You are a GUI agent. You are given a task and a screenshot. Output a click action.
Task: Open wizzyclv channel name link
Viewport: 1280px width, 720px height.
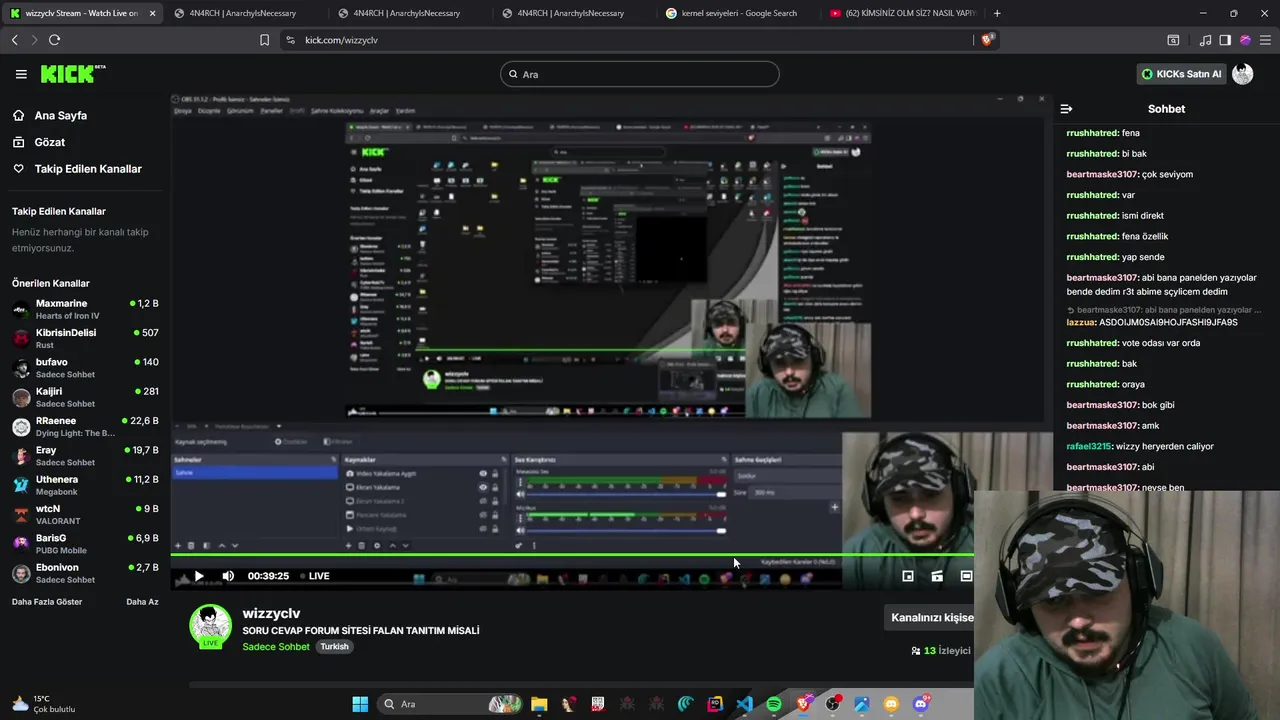click(271, 613)
